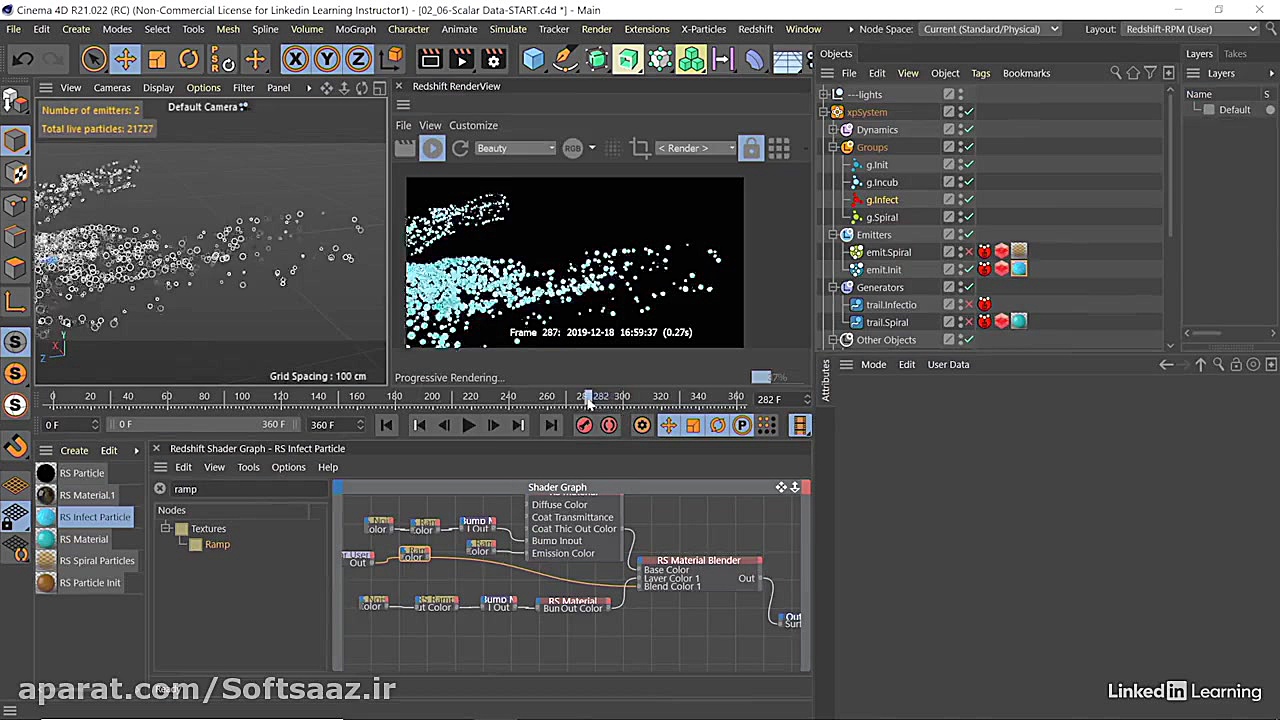Select the Move tool in the toolbar
The width and height of the screenshot is (1280, 720).
125,60
